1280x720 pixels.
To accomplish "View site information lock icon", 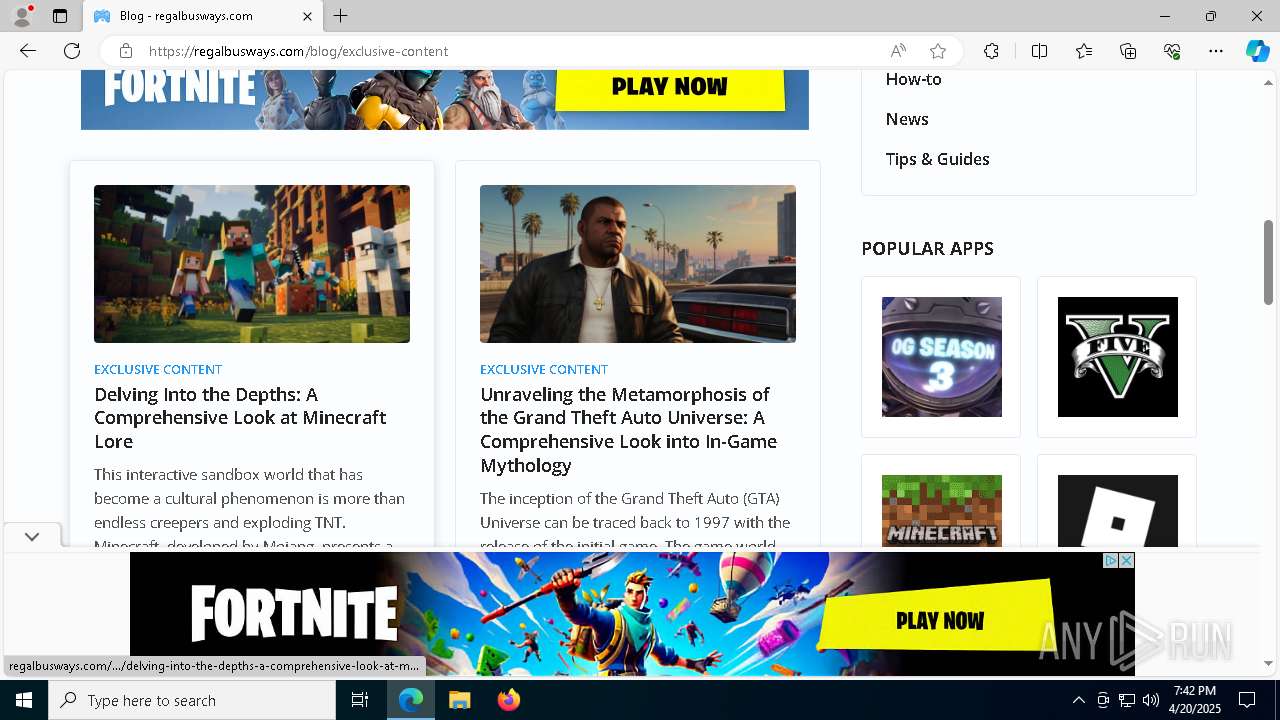I will coord(125,51).
